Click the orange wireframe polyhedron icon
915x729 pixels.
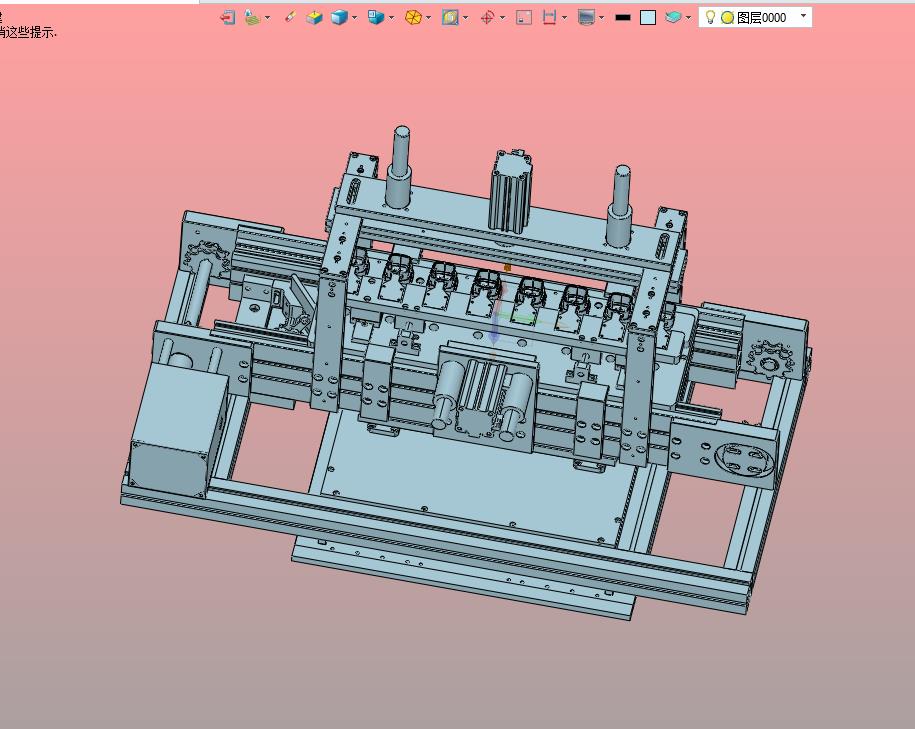413,18
